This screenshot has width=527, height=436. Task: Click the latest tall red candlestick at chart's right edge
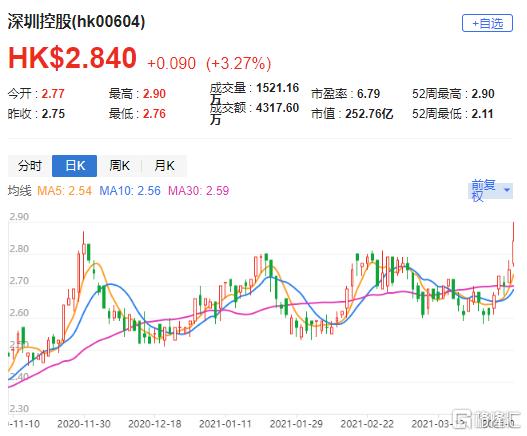tap(513, 243)
